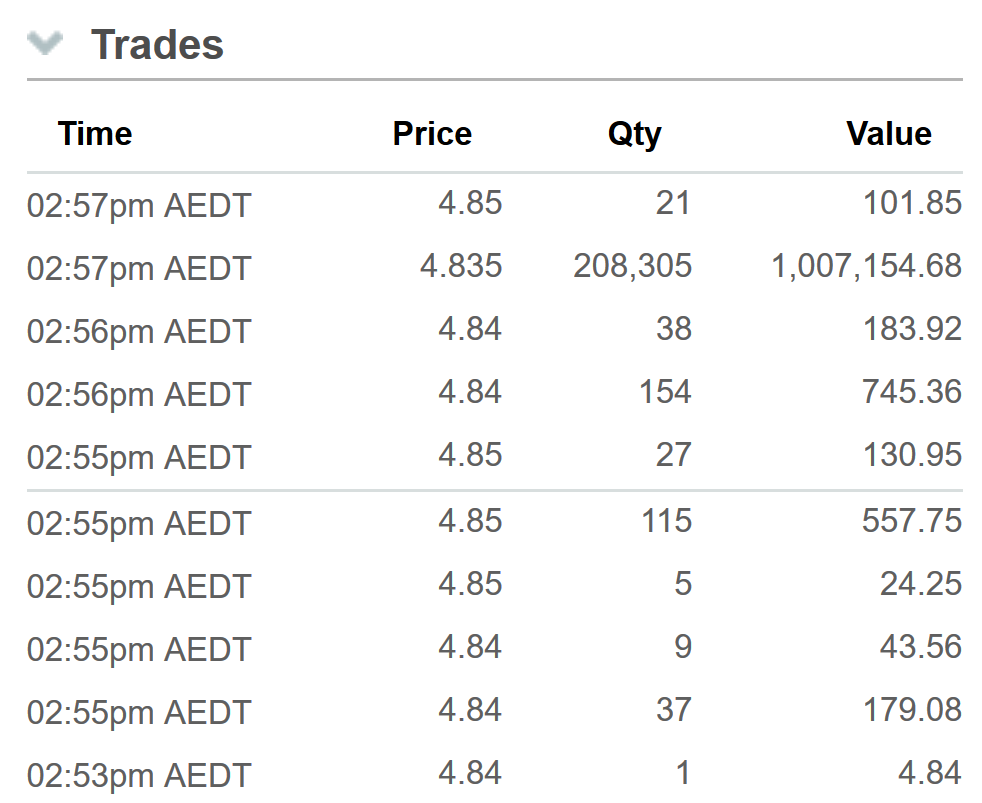982x803 pixels.
Task: Click the 24.25 value trade row
Action: click(495, 584)
